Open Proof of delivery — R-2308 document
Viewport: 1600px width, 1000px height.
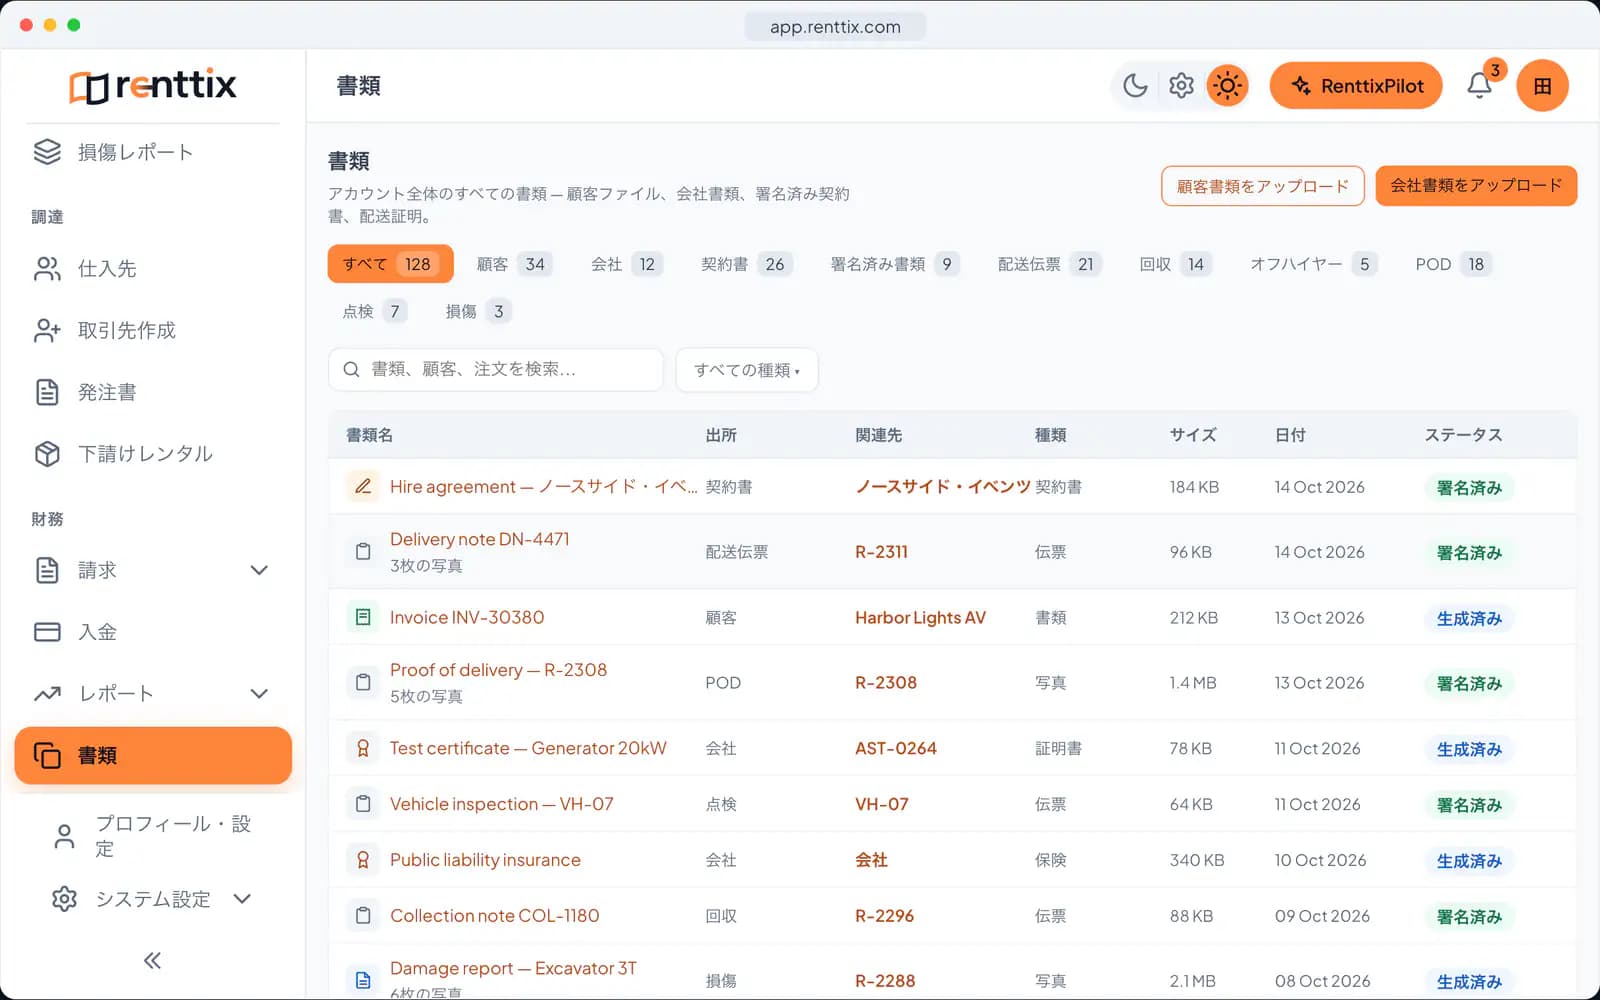click(x=498, y=670)
